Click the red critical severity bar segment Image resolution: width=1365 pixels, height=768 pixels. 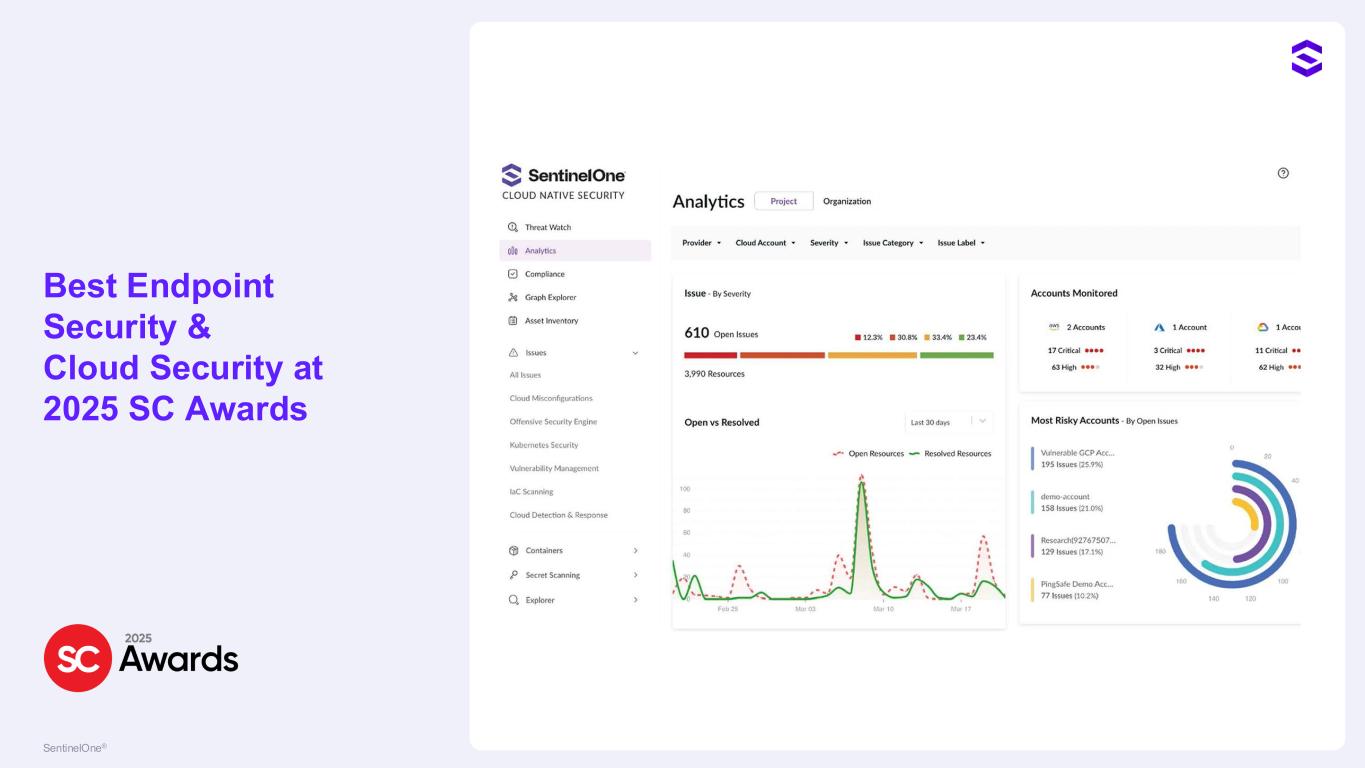click(710, 355)
